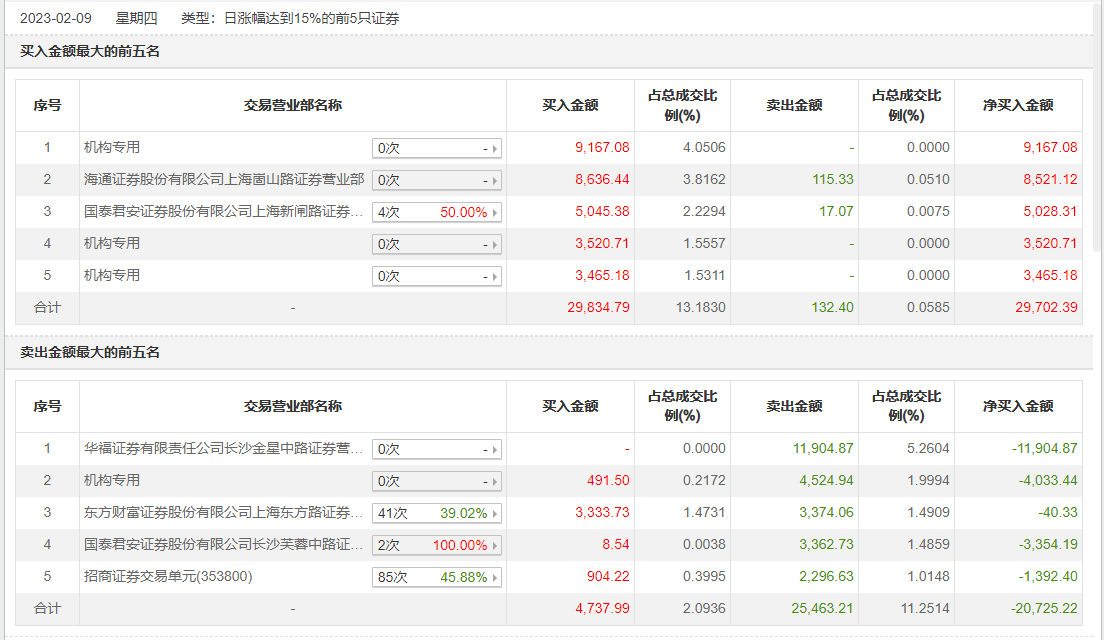
Task: Open 海通证券上海崮山路证券营业部 link
Action: click(x=224, y=180)
